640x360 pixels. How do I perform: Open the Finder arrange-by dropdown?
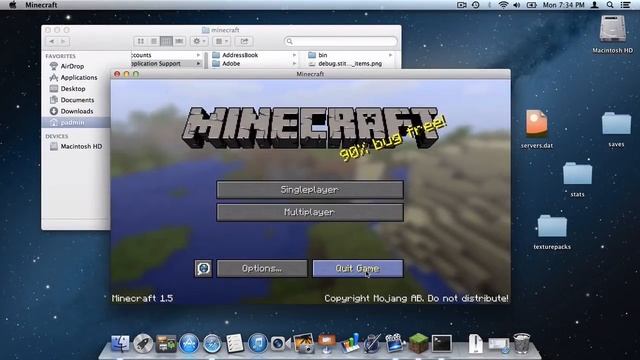pos(222,41)
